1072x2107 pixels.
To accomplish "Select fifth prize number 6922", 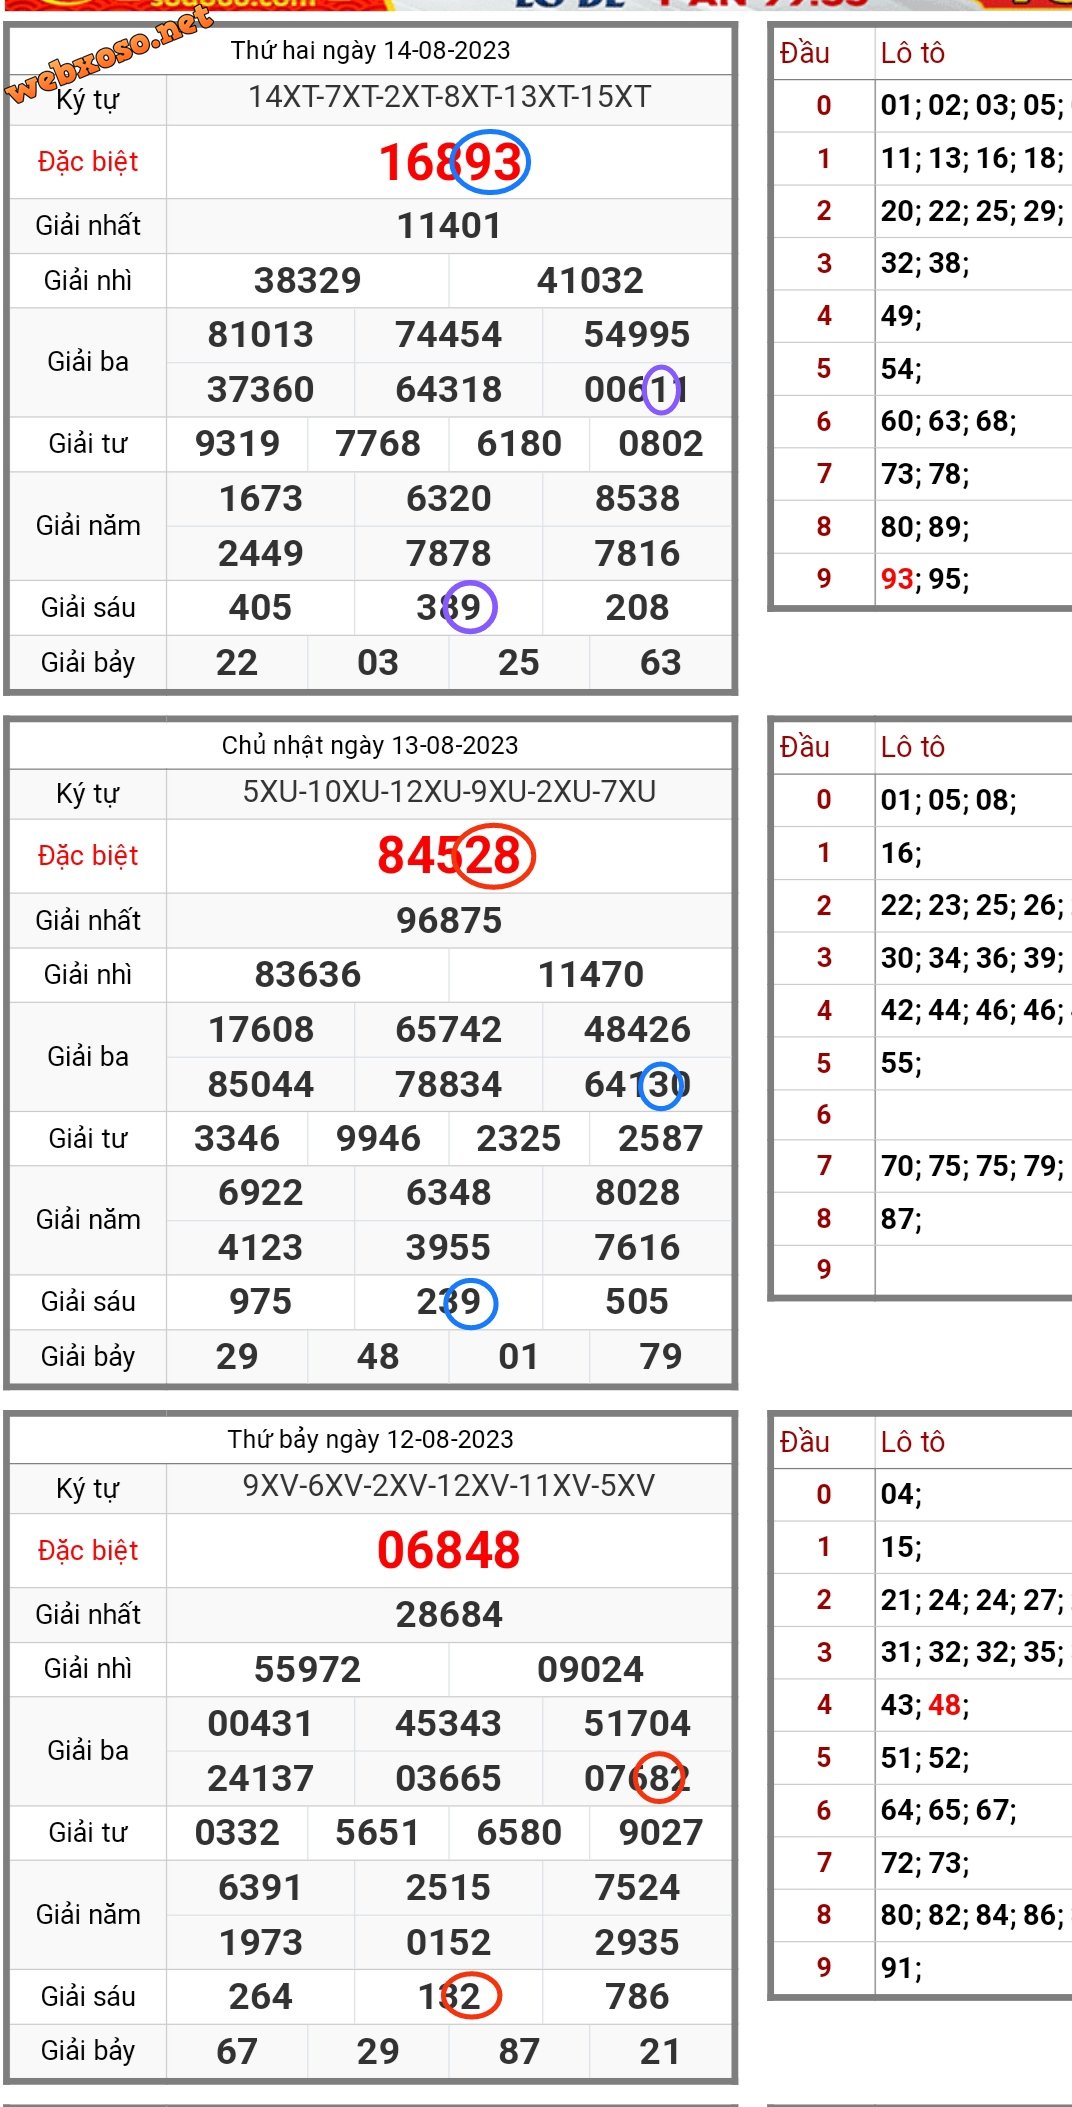I will 260,1193.
